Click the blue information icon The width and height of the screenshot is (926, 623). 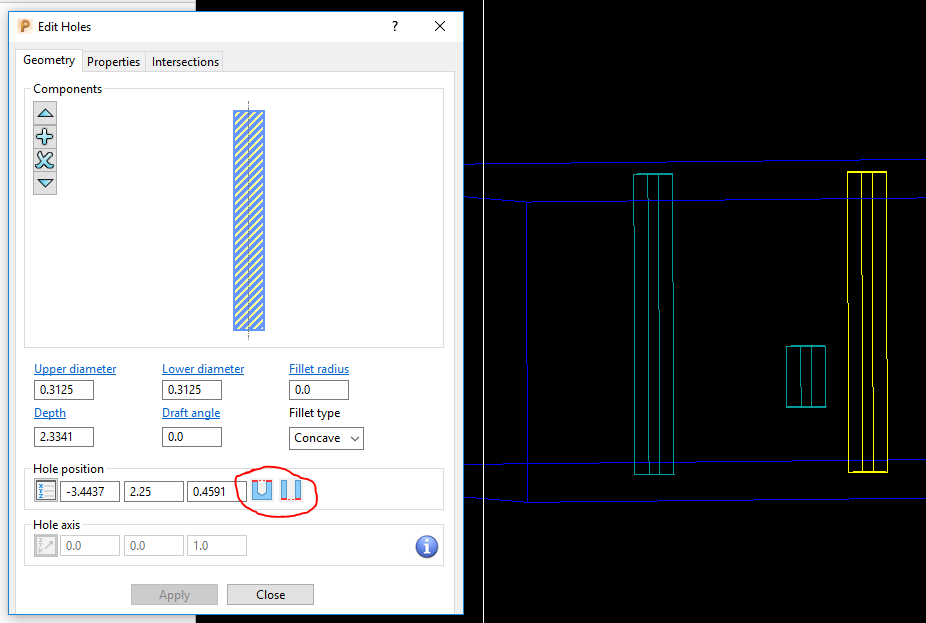point(426,546)
